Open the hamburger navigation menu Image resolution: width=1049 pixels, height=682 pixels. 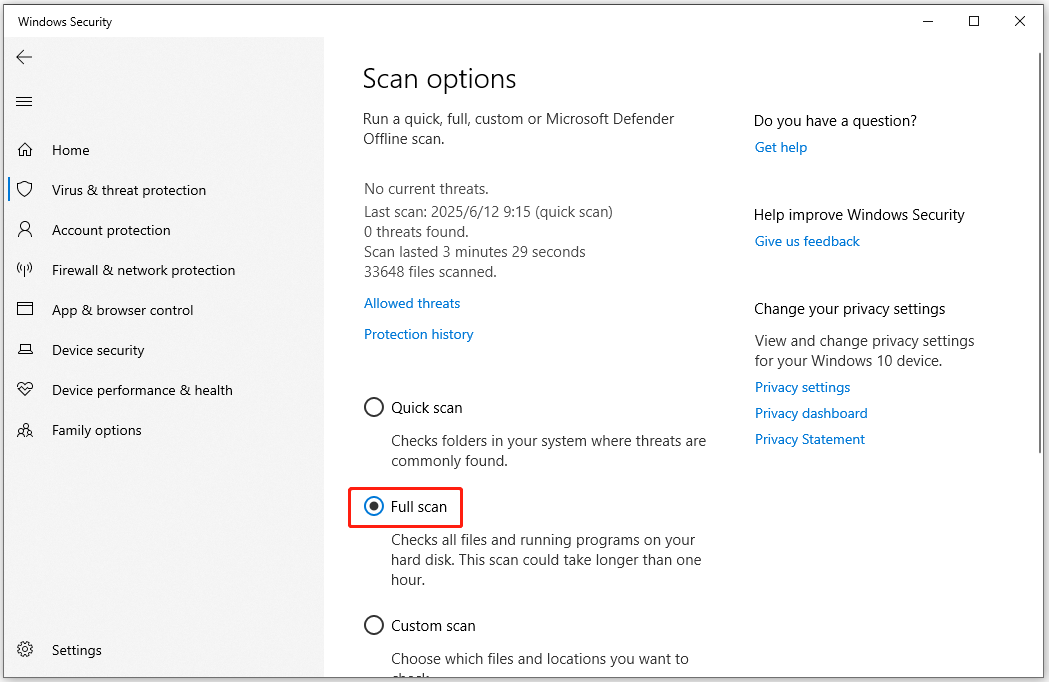click(24, 102)
